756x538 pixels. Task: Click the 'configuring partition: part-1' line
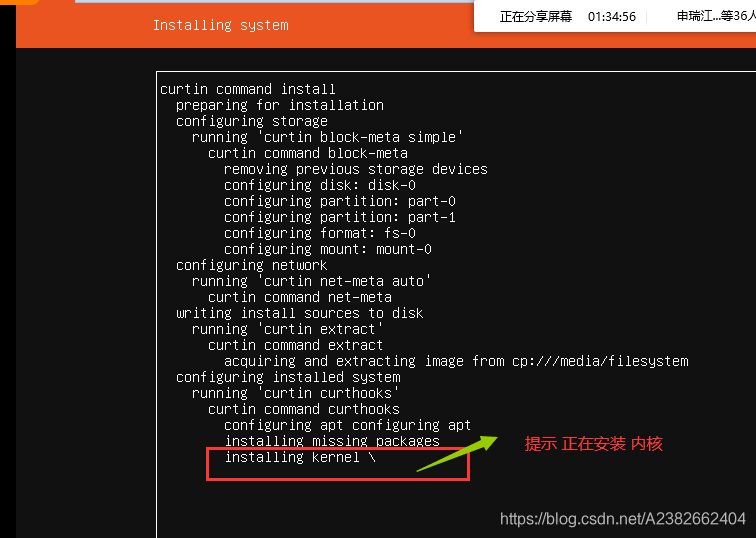[x=339, y=217]
